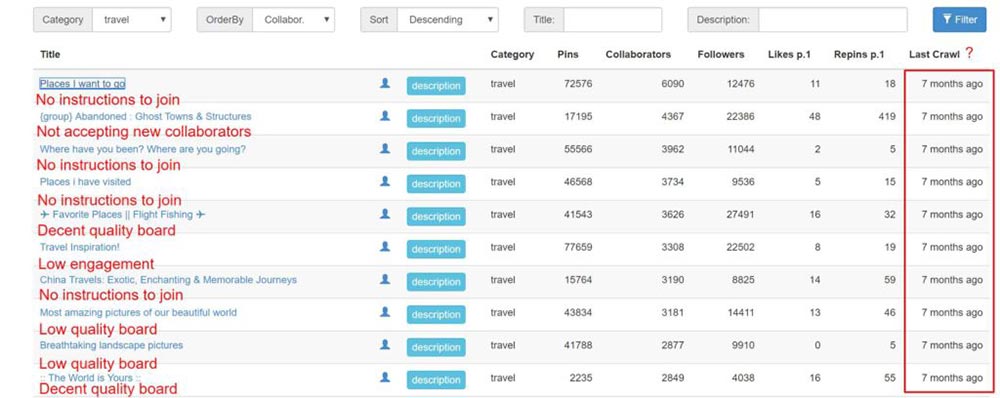This screenshot has width=1000, height=398.
Task: Open :: The World is Yours :: link
Action: [91, 378]
